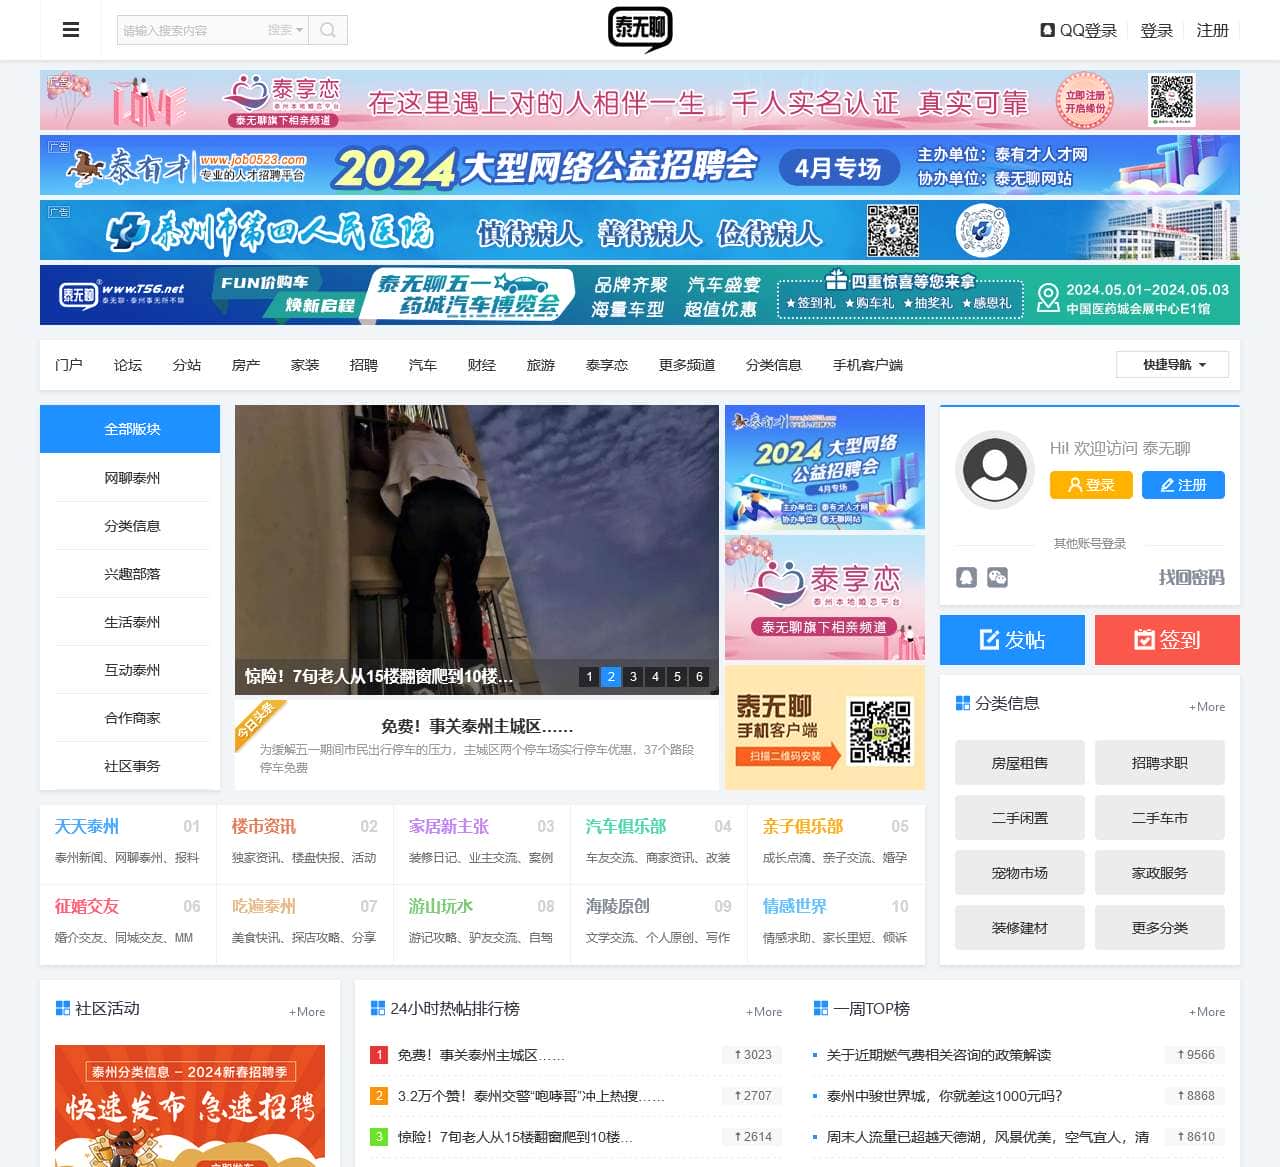The width and height of the screenshot is (1280, 1167).
Task: Open the 天天泰州 forum section
Action: point(86,826)
